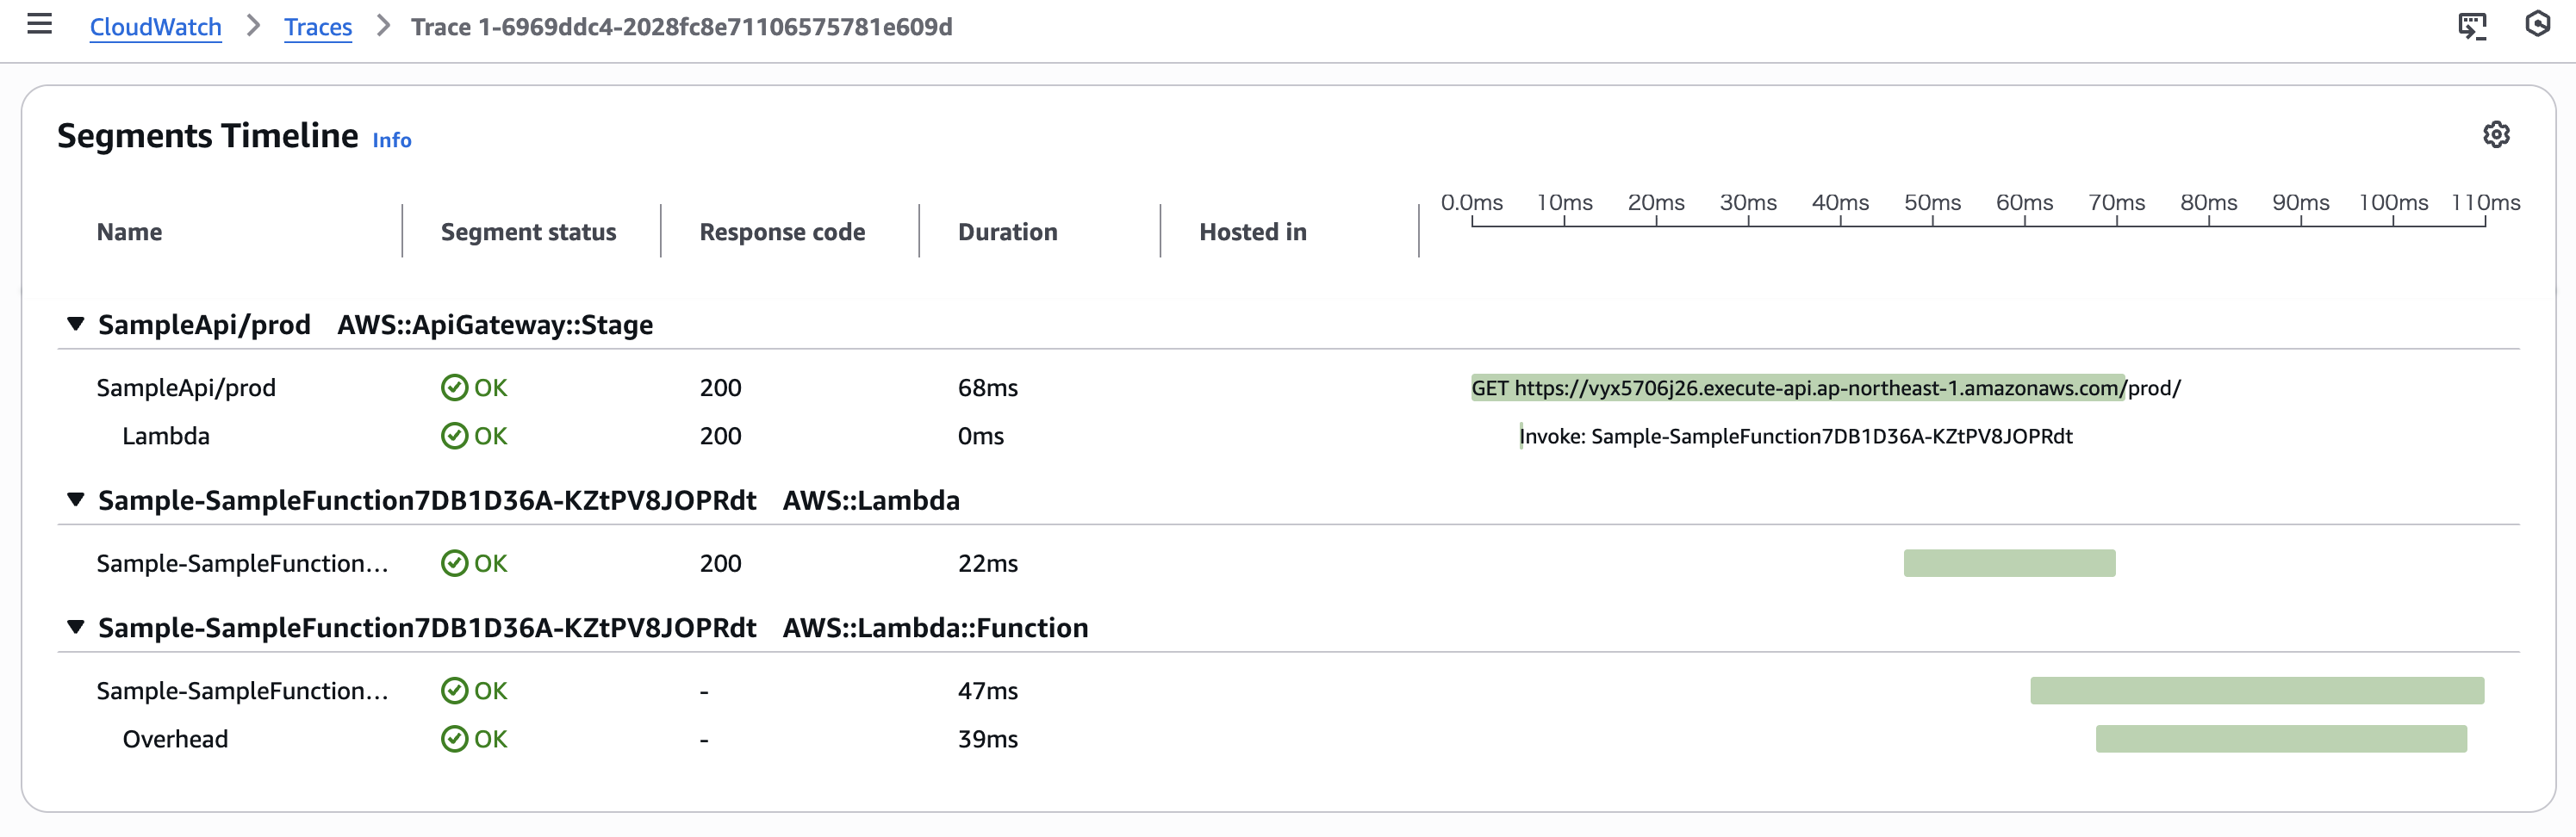Click the Overhead 39ms timeline bar
Screen dimensions: 2576x837
[2280, 739]
